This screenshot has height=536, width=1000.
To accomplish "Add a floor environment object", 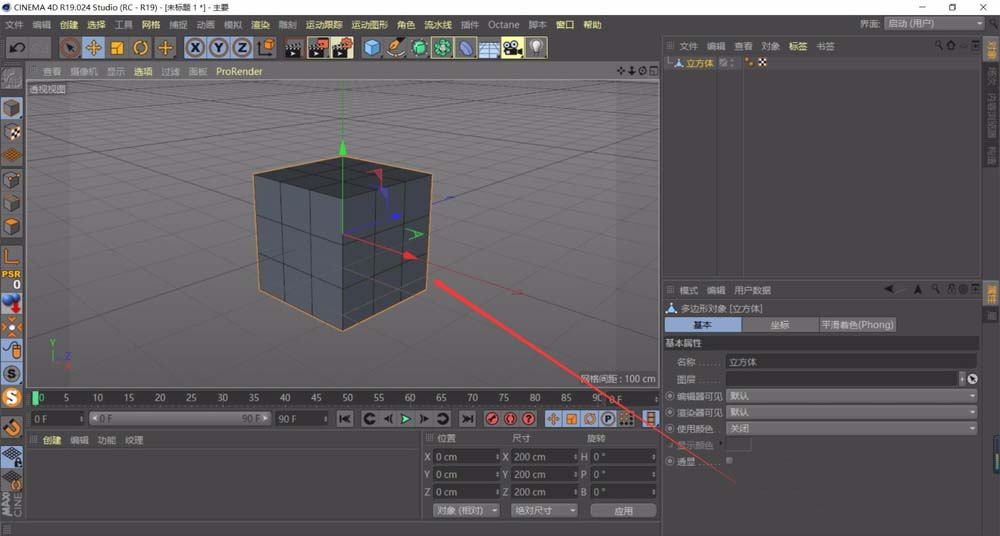I will pyautogui.click(x=489, y=48).
